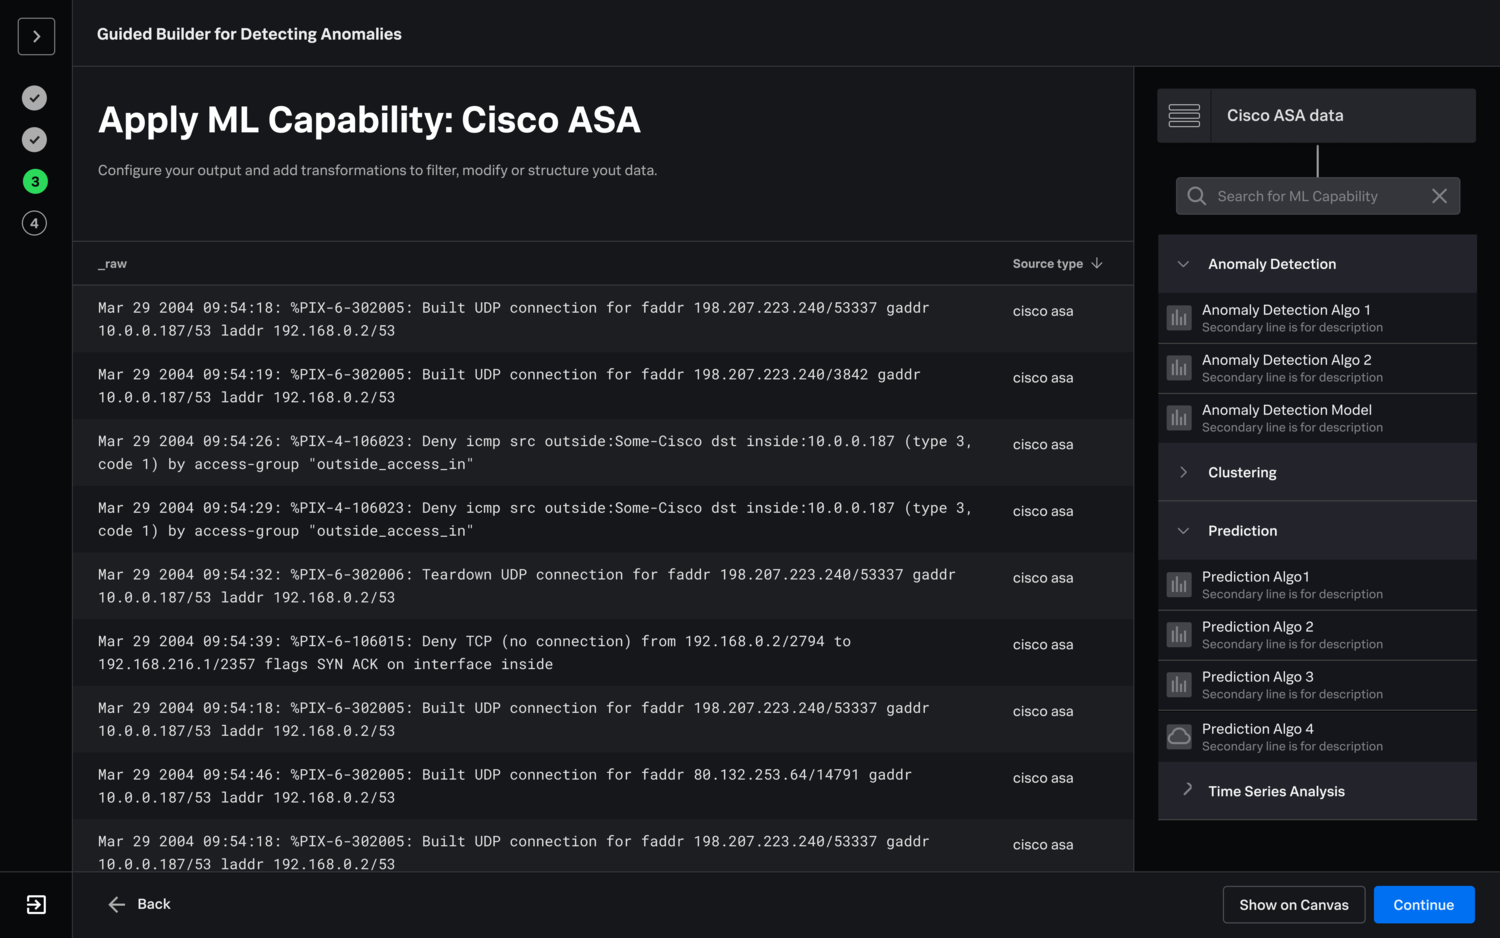
Task: Pick Prediction Algo 2
Action: [x=1317, y=635]
